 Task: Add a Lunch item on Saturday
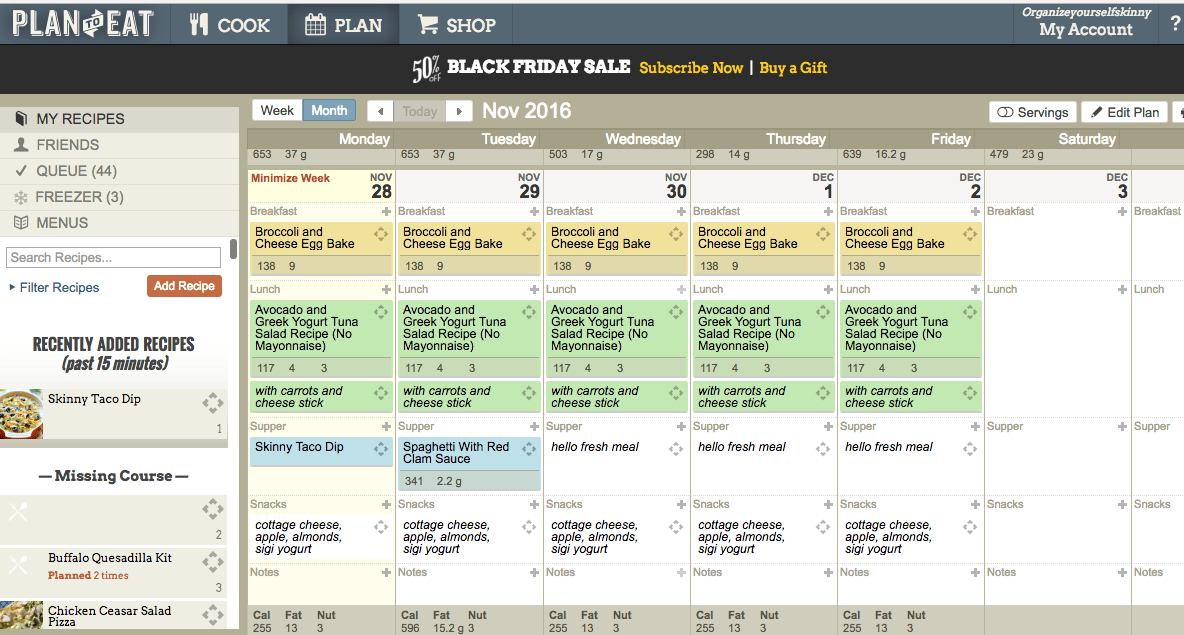[x=1122, y=290]
